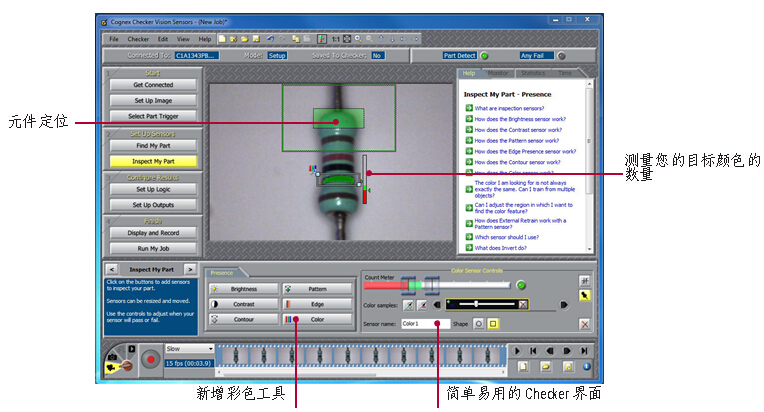Image resolution: width=764 pixels, height=412 pixels.
Task: Click the Find My Part button
Action: coord(153,146)
